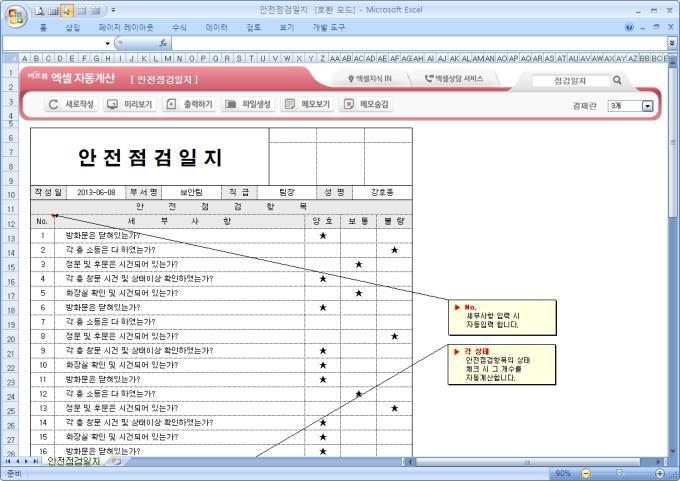The image size is (680, 481).
Task: Click the zoom in plus button
Action: 660,474
